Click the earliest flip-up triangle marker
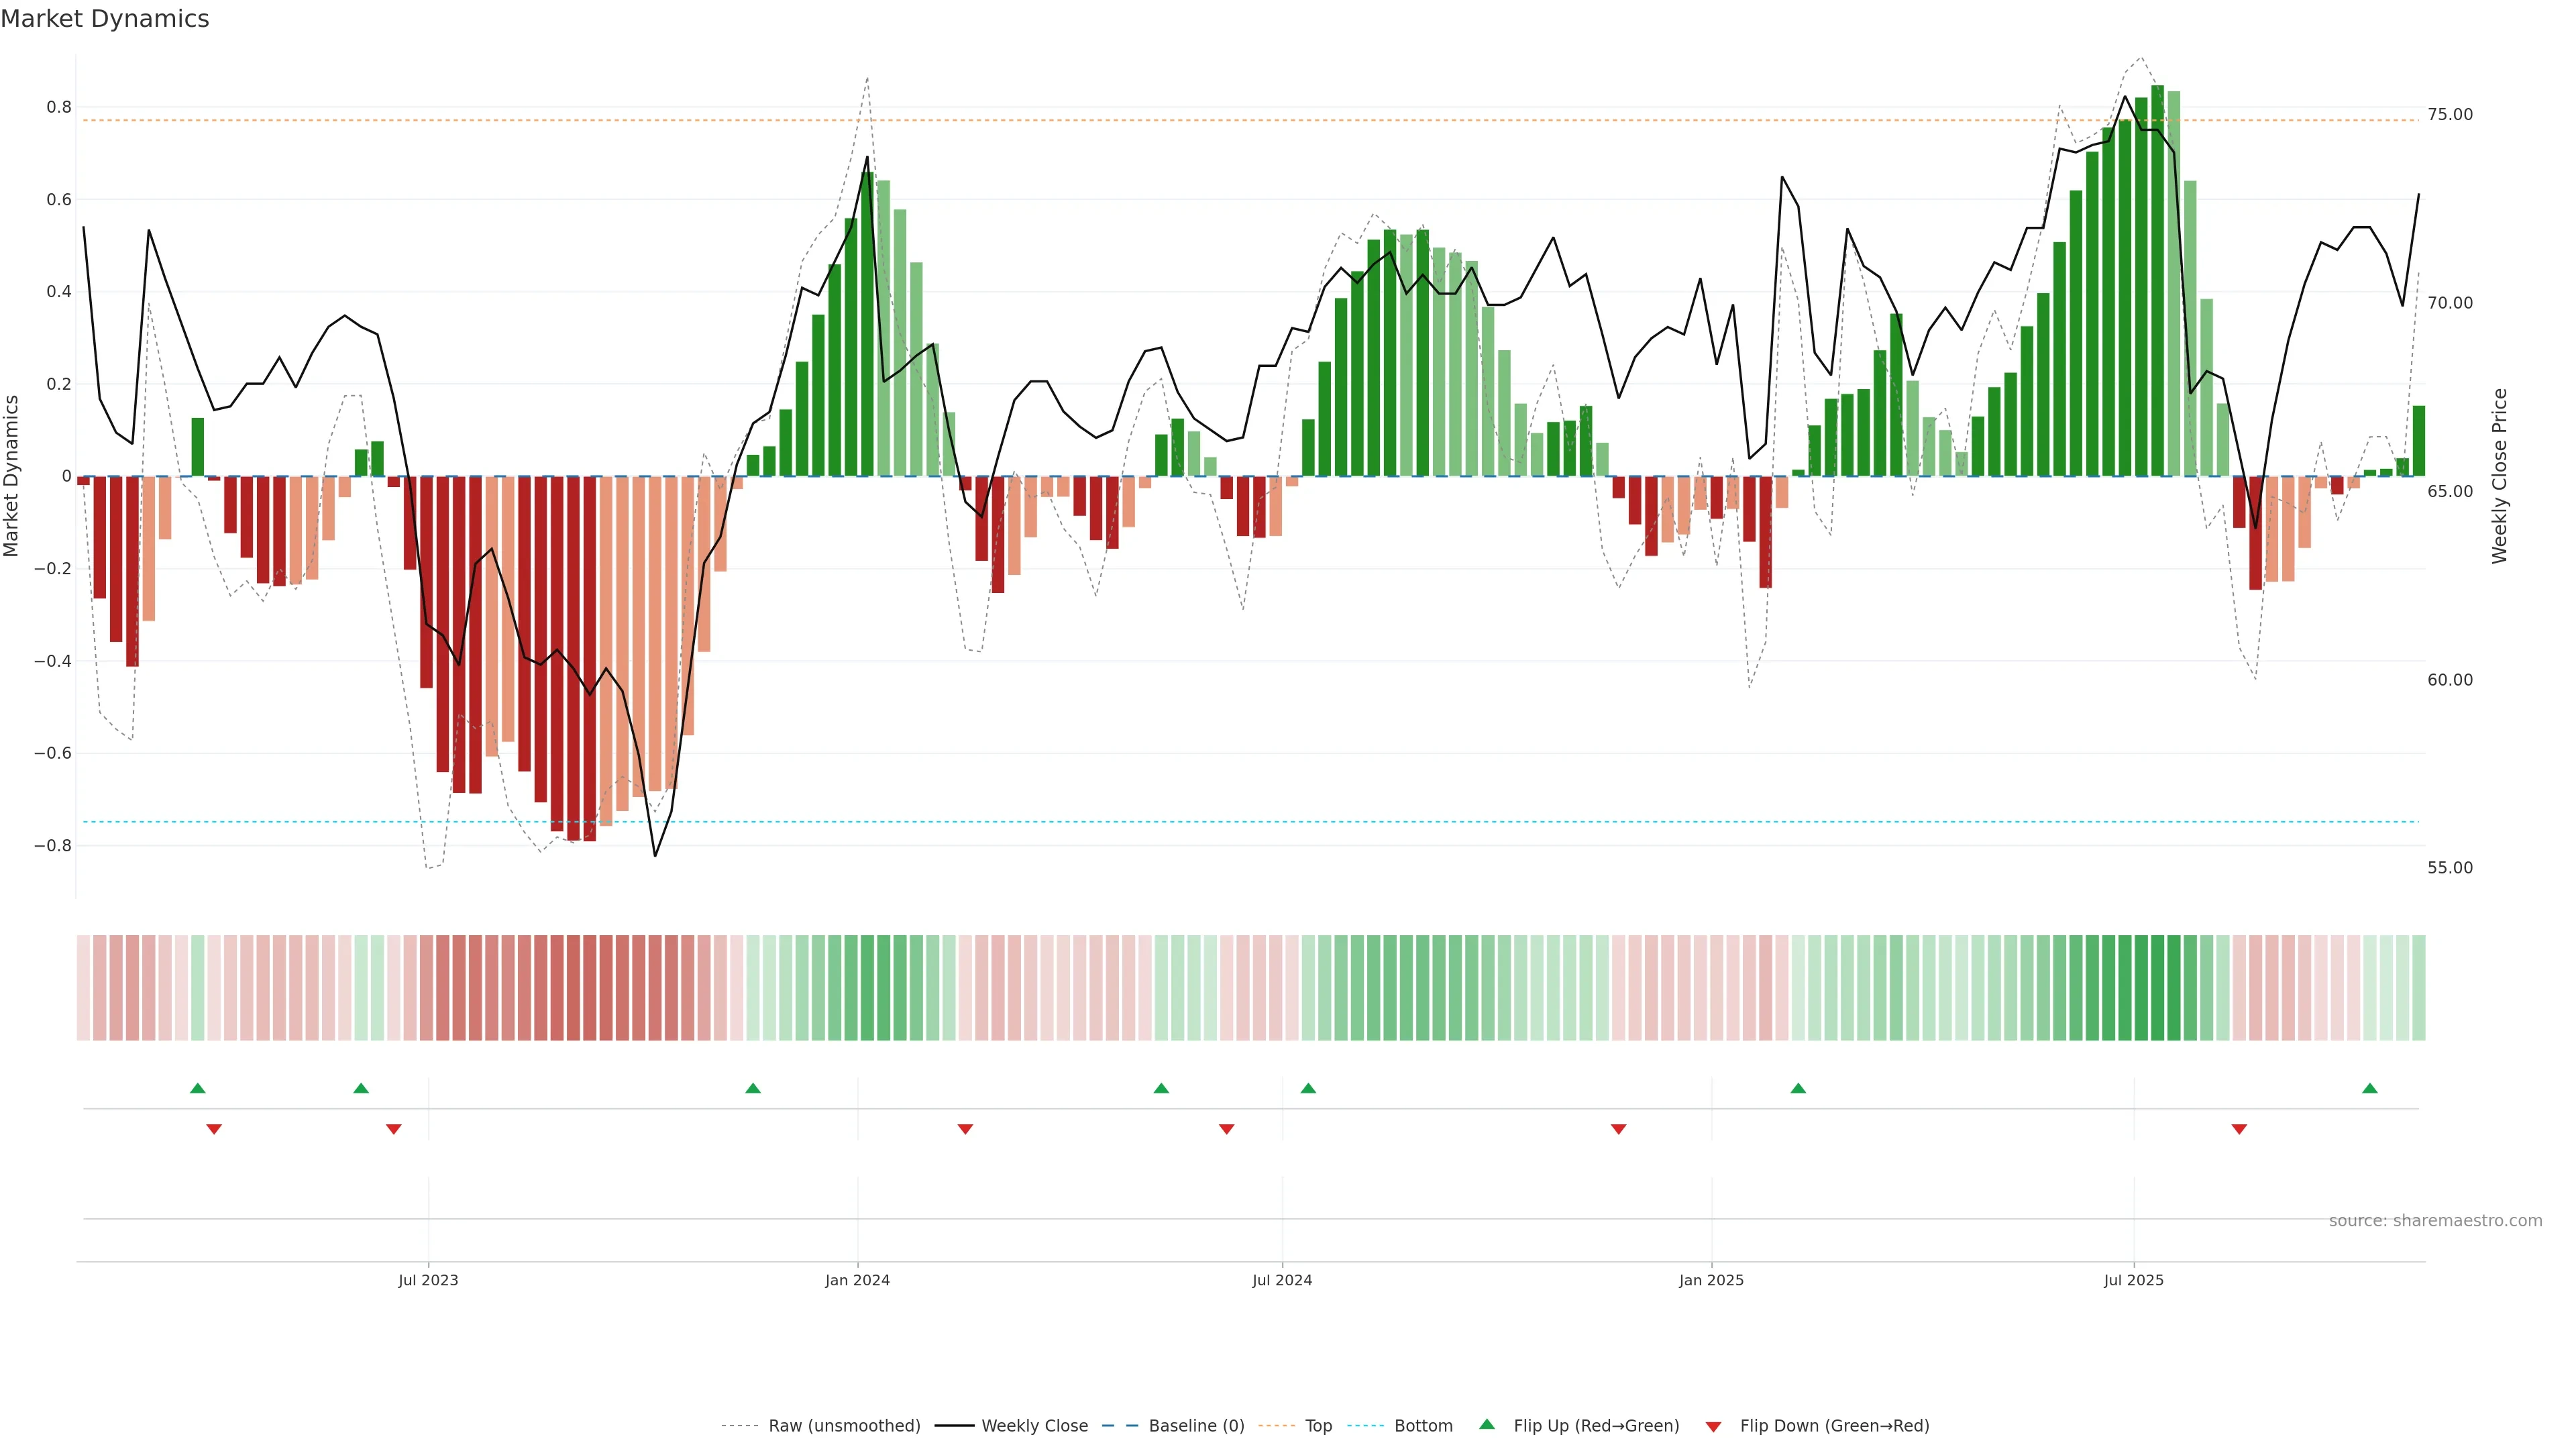Screen dimensions: 2576x1449 [x=198, y=1088]
